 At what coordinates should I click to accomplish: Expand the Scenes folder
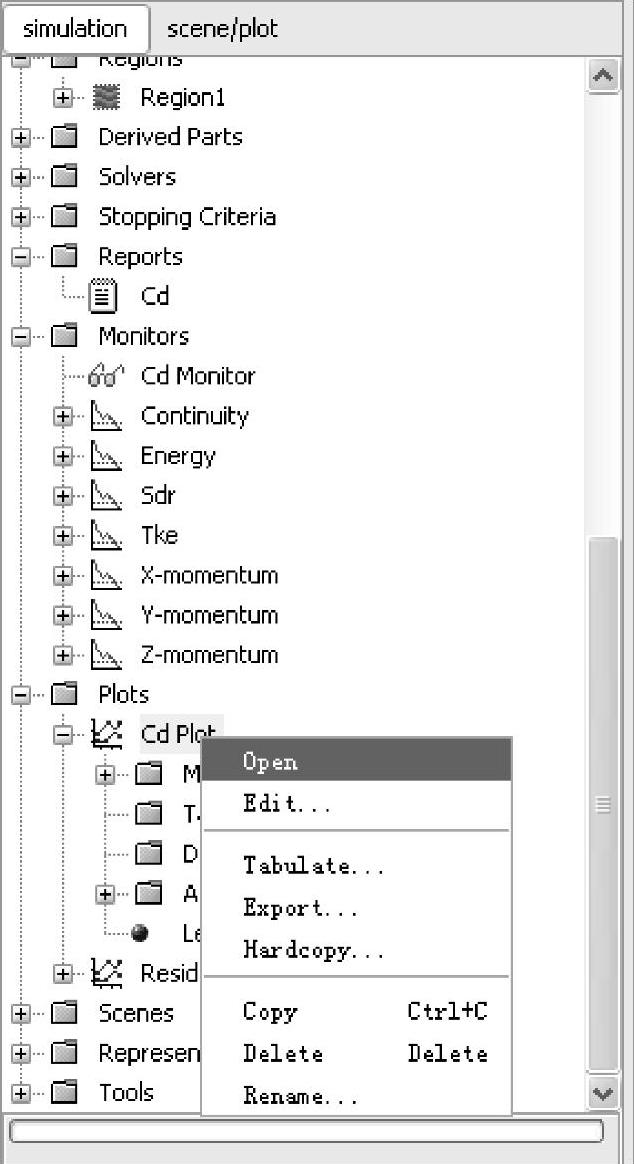[x=22, y=1013]
